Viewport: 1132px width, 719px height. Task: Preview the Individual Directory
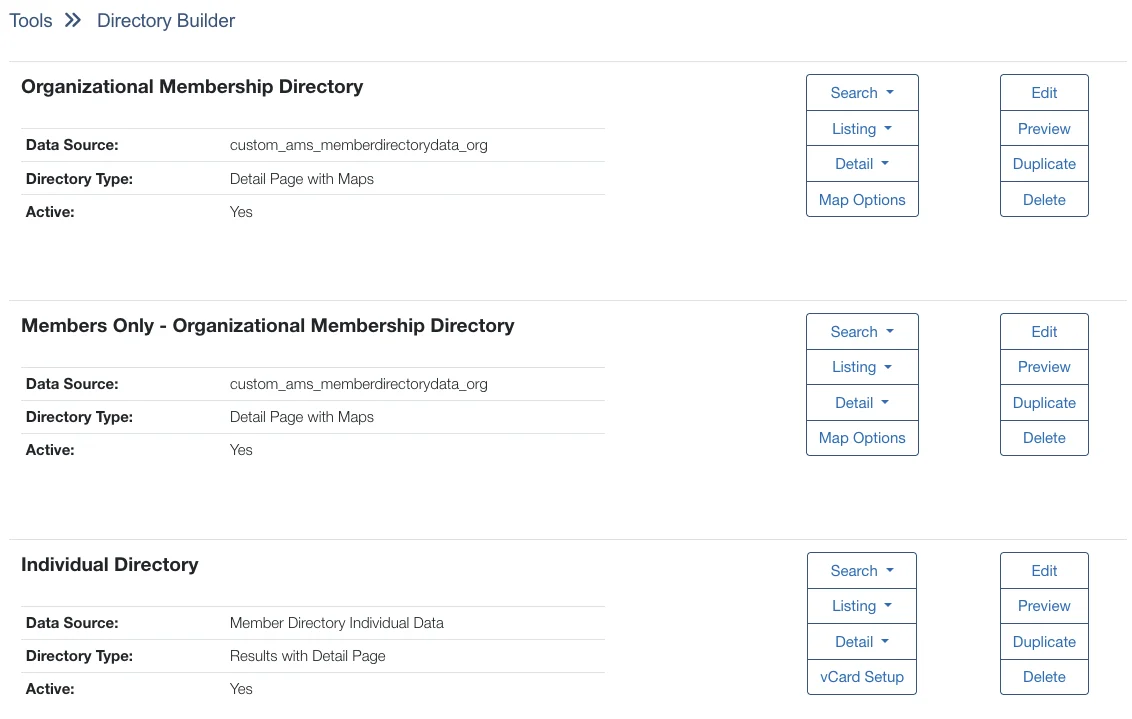tap(1043, 605)
